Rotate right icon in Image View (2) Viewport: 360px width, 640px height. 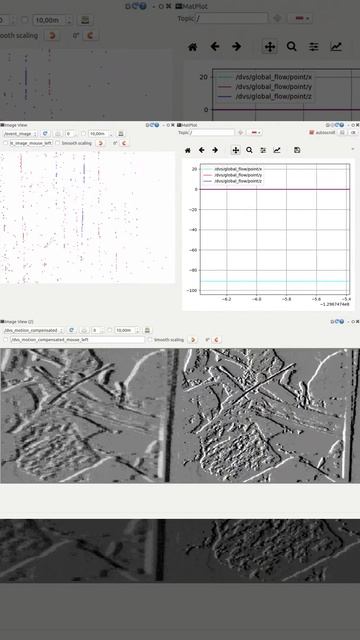[x=217, y=340]
